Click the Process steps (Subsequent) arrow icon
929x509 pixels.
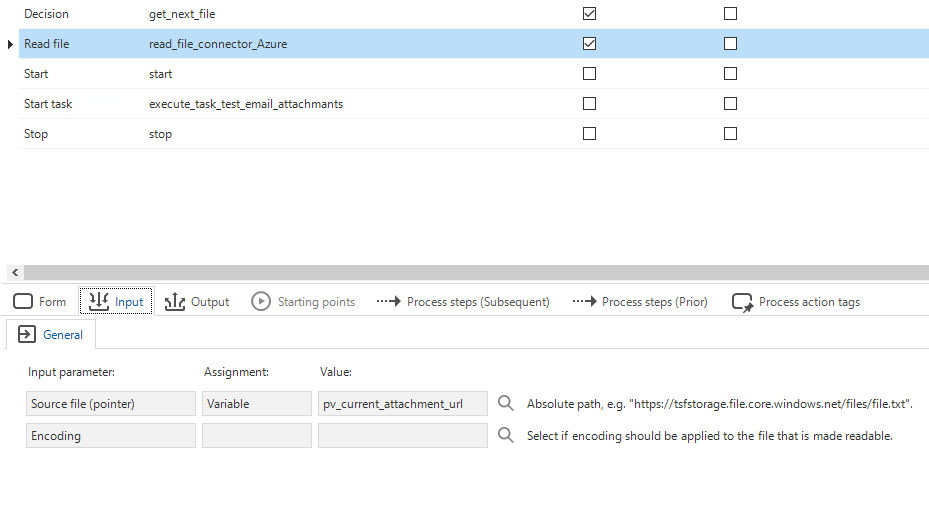(389, 302)
